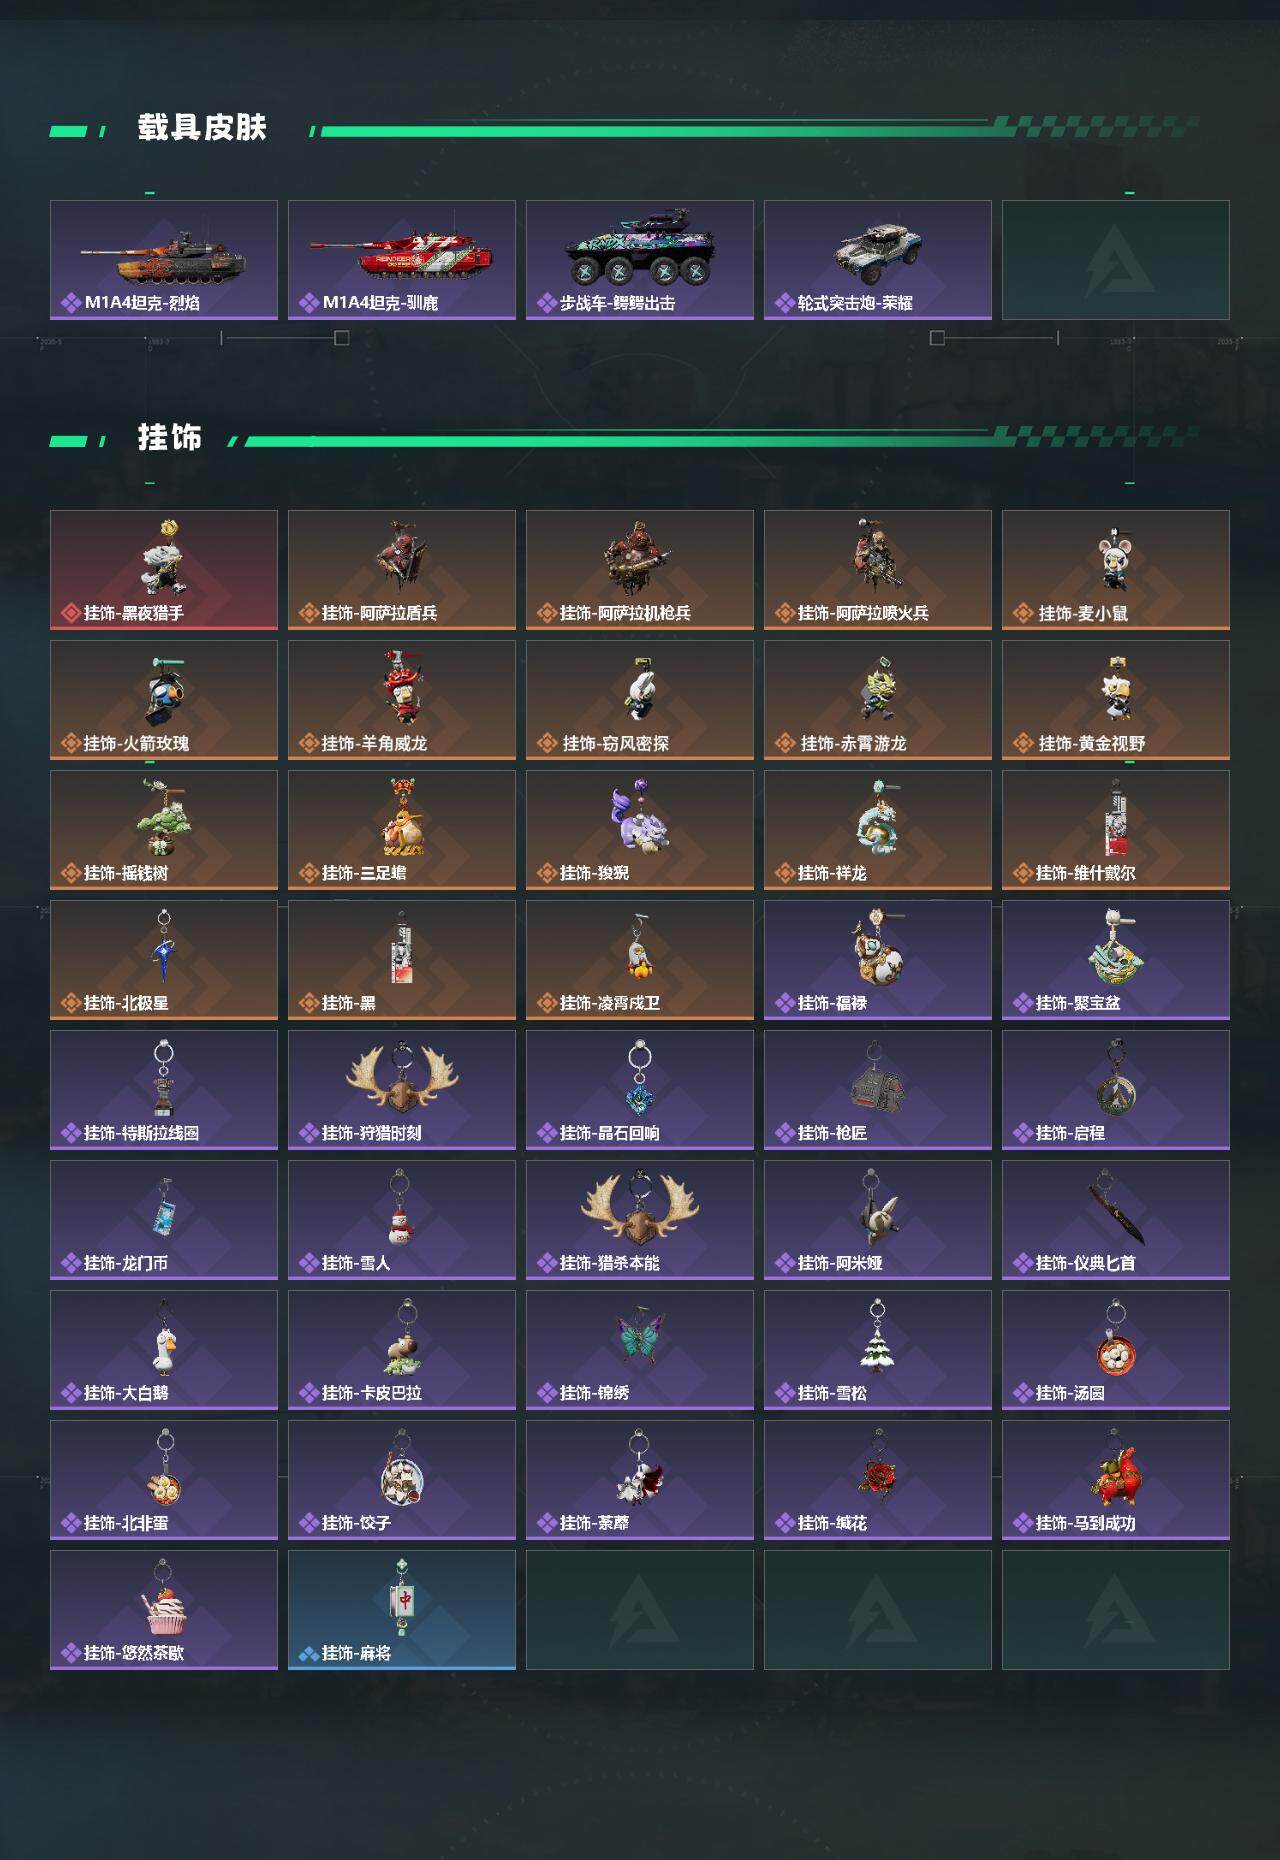Open the M1A4坦克-驯鹿 red tank skin

tap(402, 260)
